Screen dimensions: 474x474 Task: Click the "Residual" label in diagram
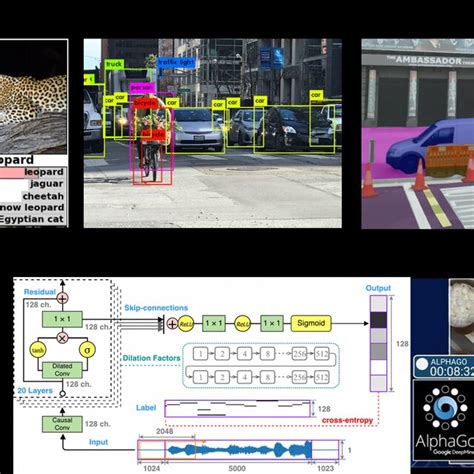(40, 292)
